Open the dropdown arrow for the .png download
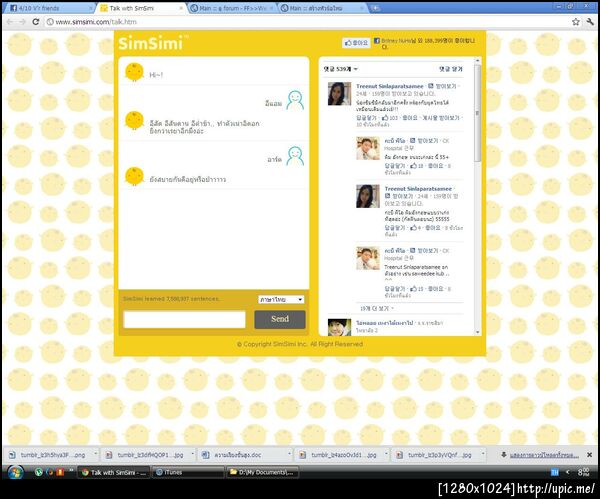600x499 pixels. [96, 454]
